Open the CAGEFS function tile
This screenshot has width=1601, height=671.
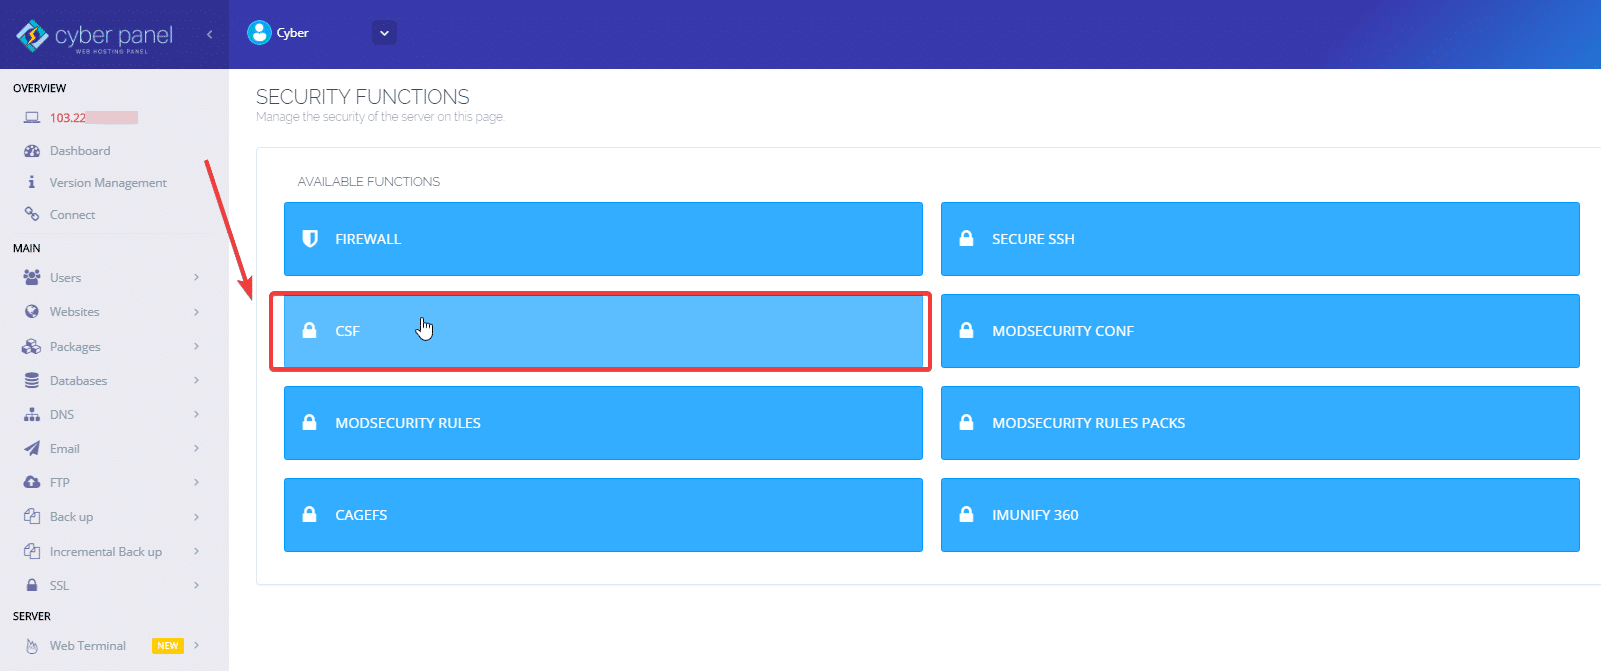(x=603, y=515)
